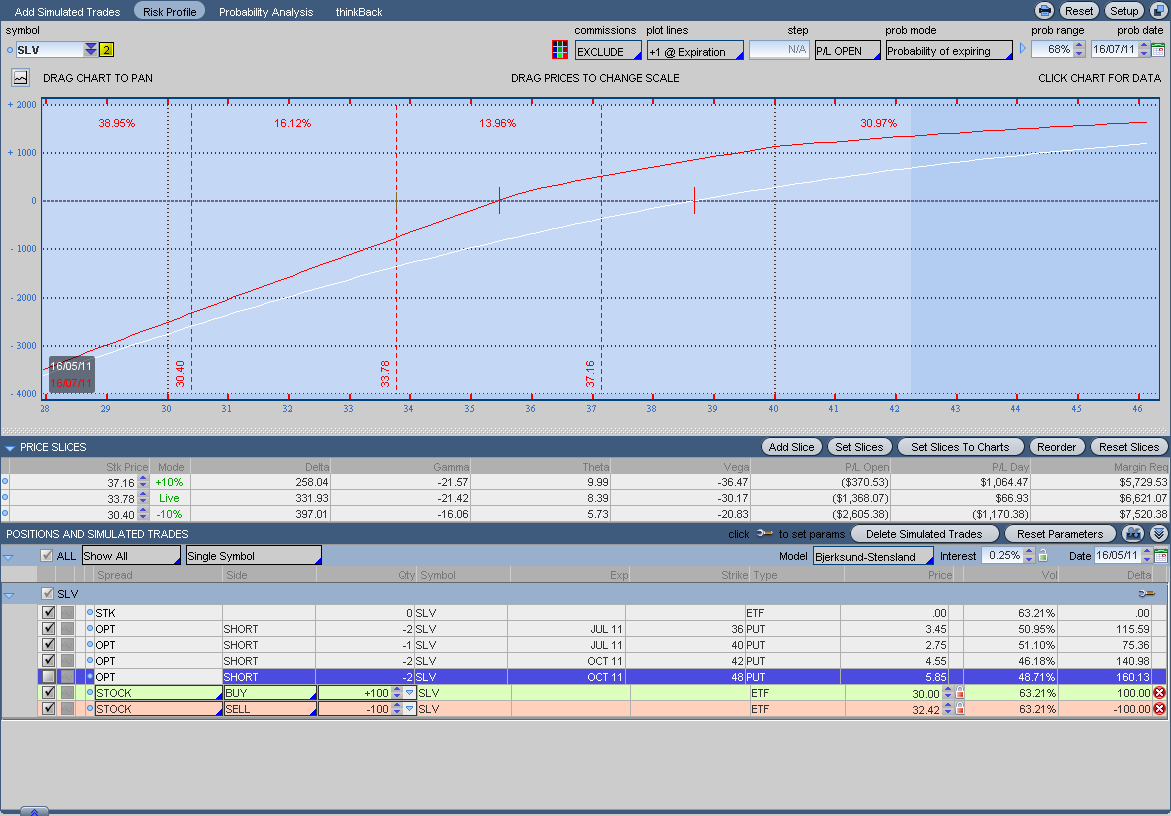Viewport: 1171px width, 816px height.
Task: Select the Risk Profile tab
Action: tap(170, 11)
